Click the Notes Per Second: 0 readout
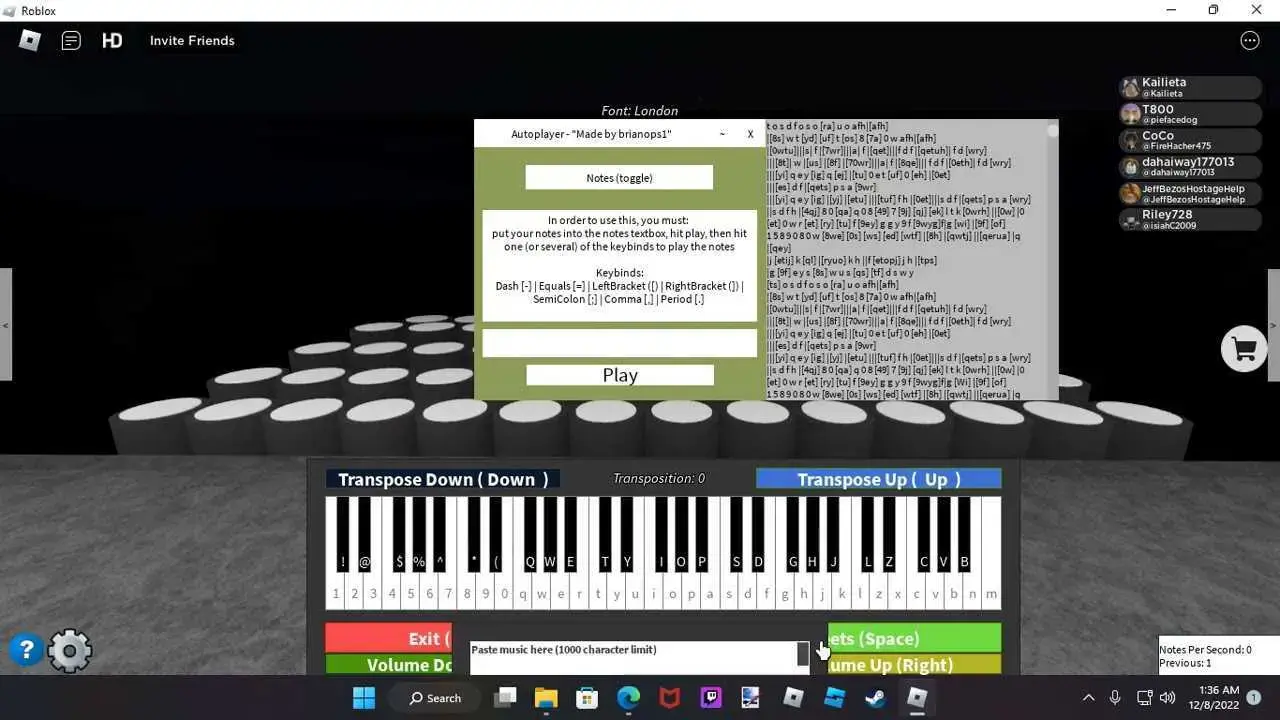 (x=1205, y=650)
